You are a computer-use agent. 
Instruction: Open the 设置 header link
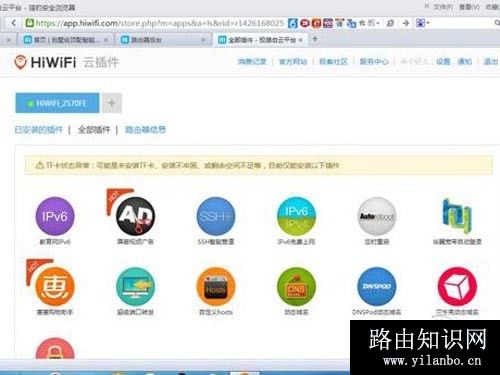coord(443,62)
